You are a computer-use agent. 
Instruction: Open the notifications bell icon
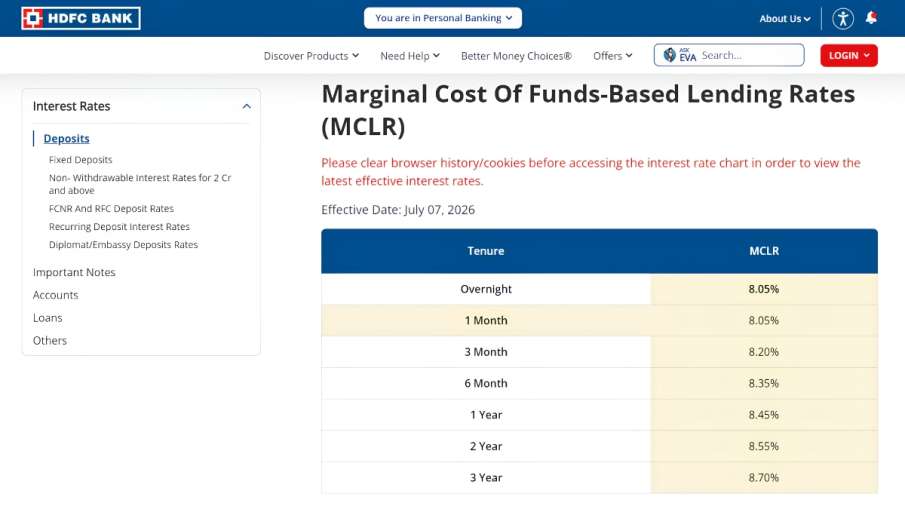pos(872,18)
